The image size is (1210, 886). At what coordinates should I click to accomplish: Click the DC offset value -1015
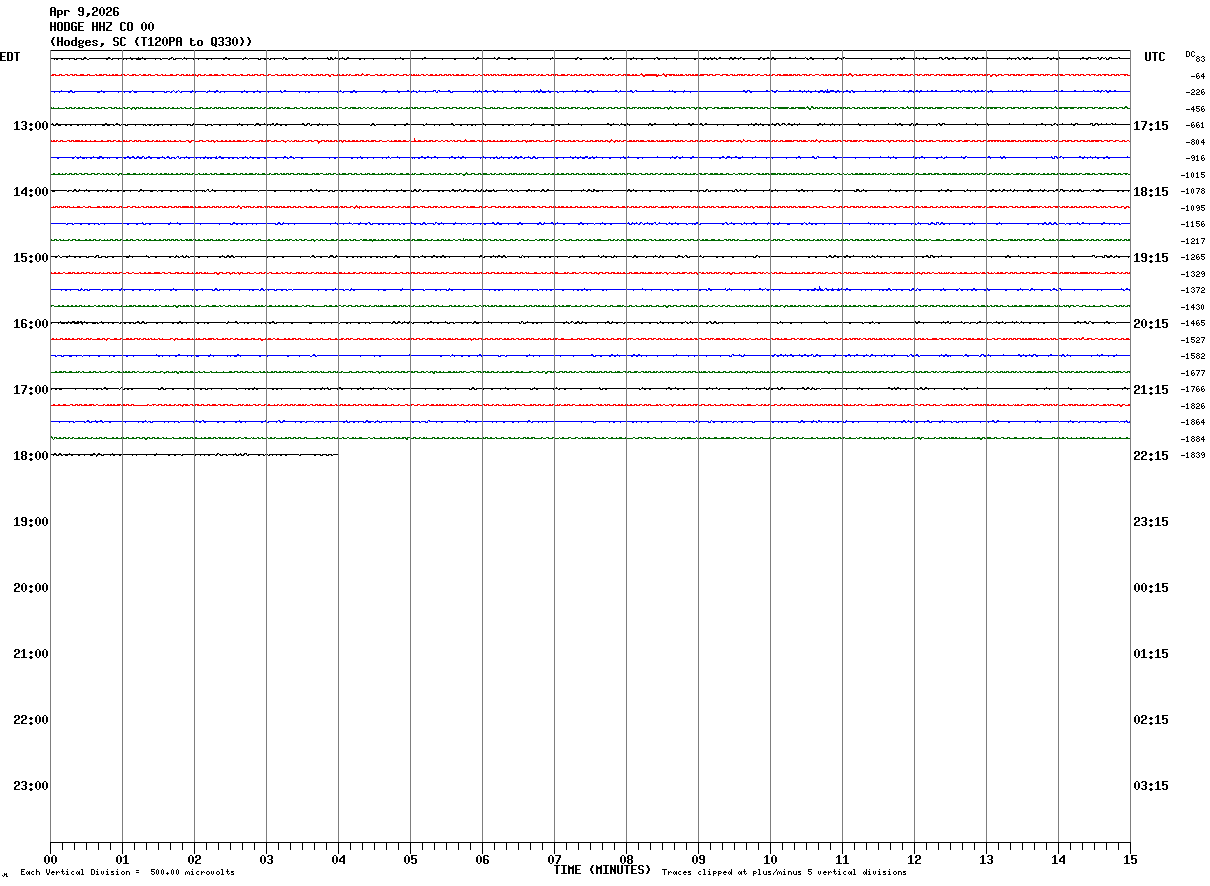pyautogui.click(x=1193, y=175)
